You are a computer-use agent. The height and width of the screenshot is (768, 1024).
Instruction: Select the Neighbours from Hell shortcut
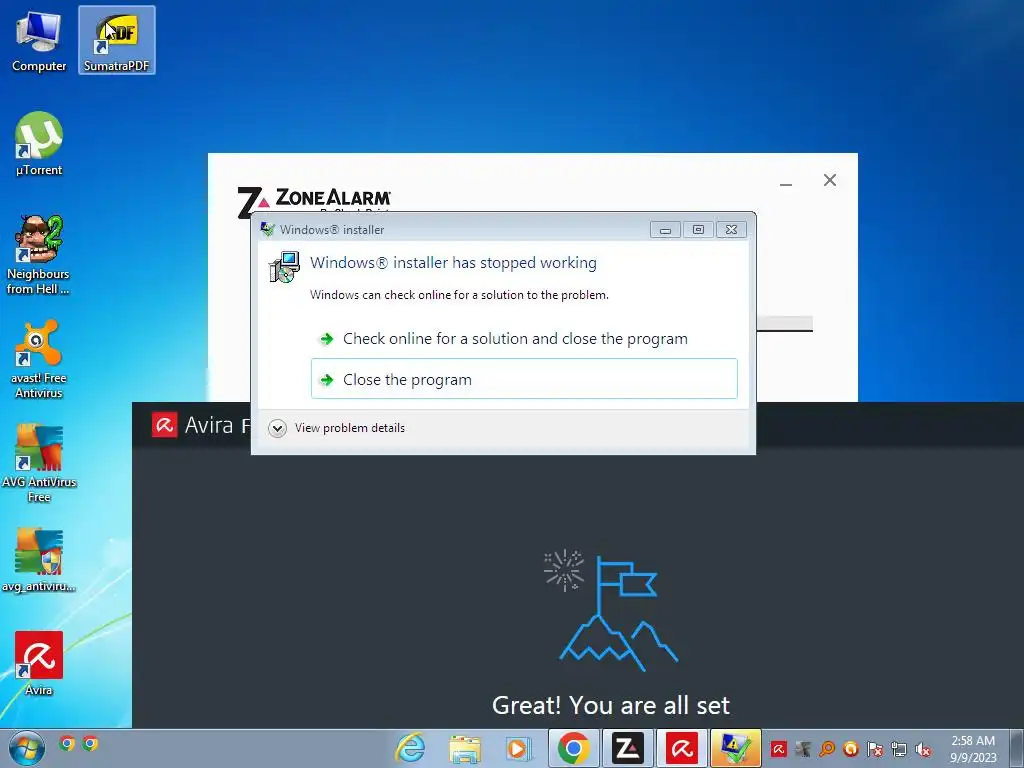39,255
